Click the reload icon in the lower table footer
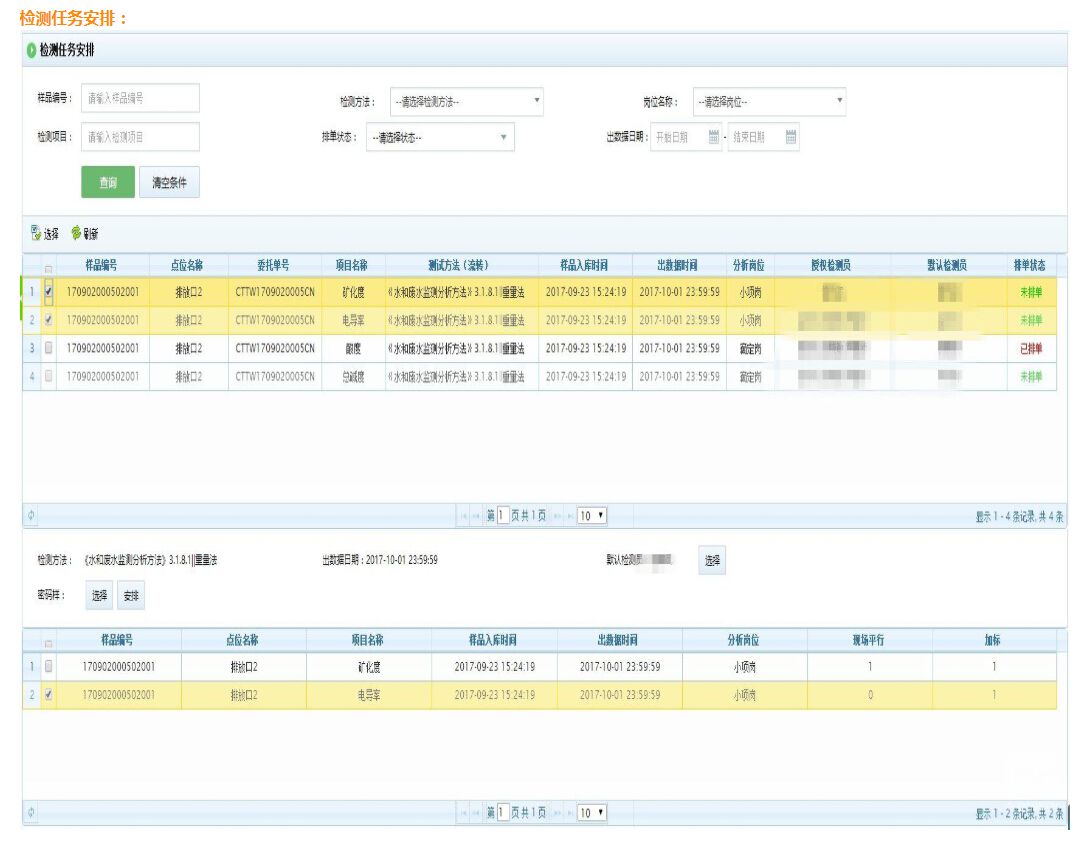1092x854 pixels. point(31,813)
